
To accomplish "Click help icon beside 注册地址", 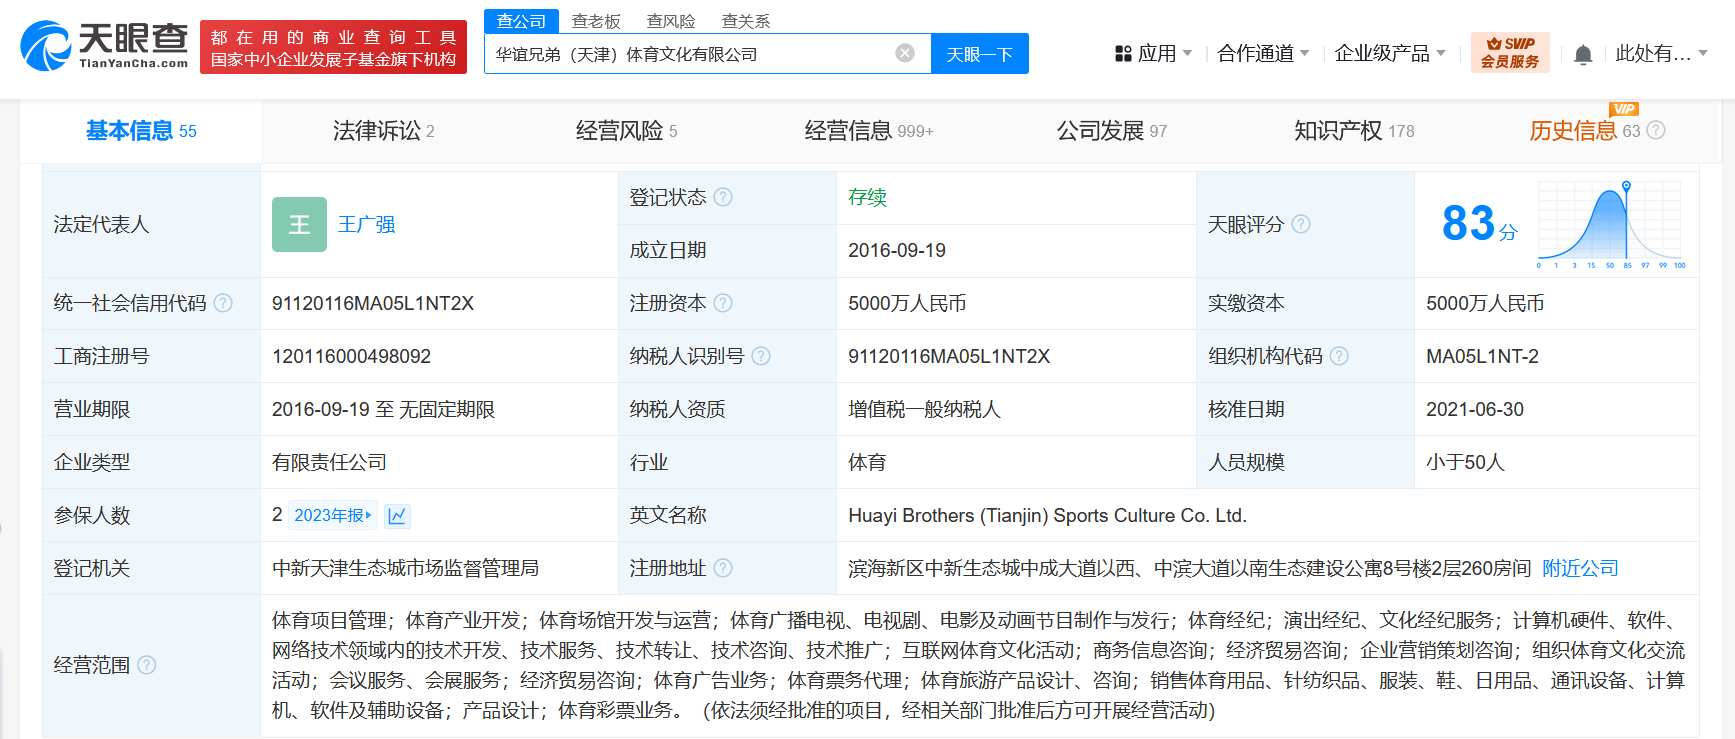I will coord(723,568).
